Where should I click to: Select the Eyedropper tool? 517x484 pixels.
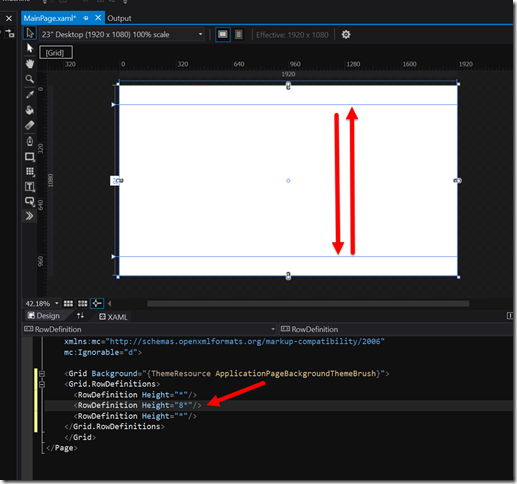point(30,94)
